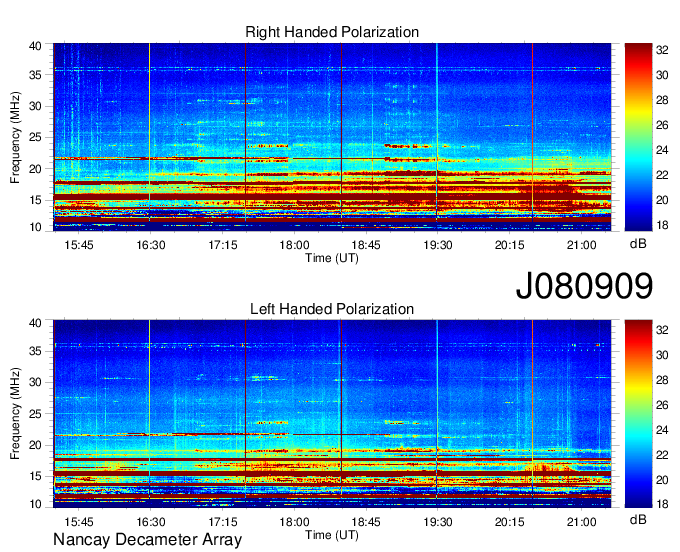Click the 40 MHz frequency tick of Left Handed plot
Image resolution: width=680 pixels, height=552 pixels.
[x=35, y=323]
